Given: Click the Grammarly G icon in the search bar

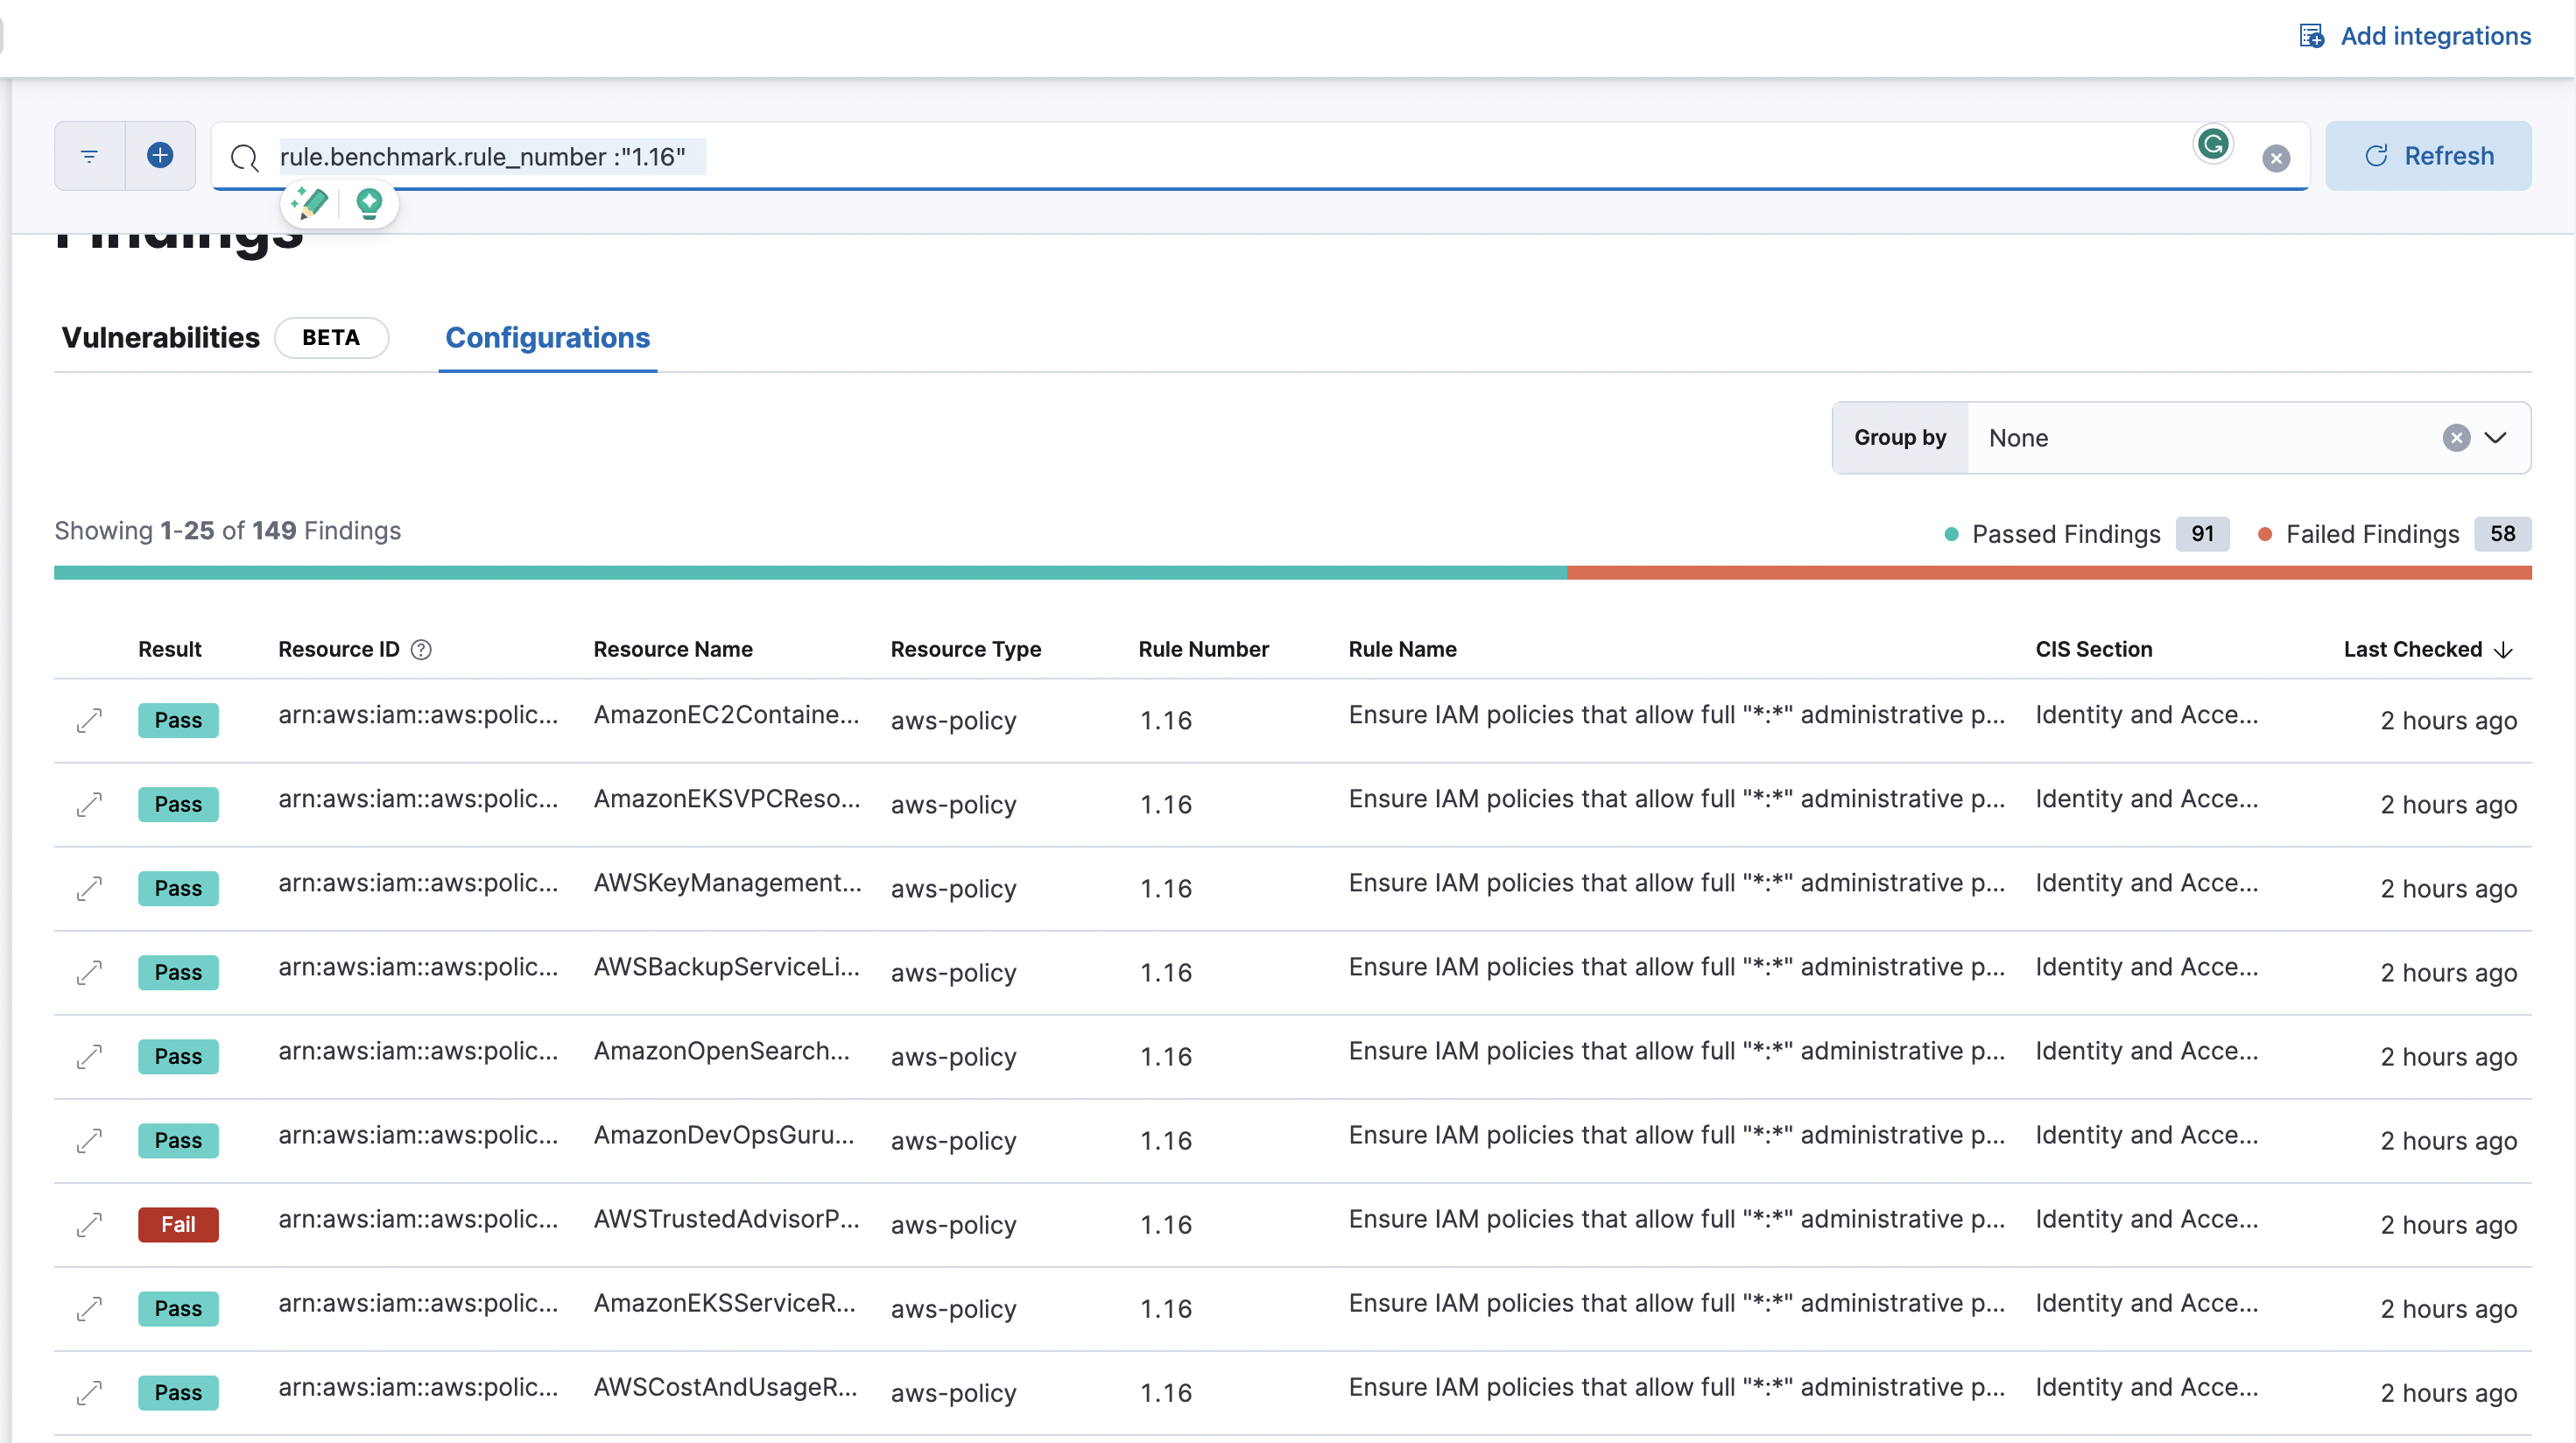Looking at the screenshot, I should (x=2213, y=144).
